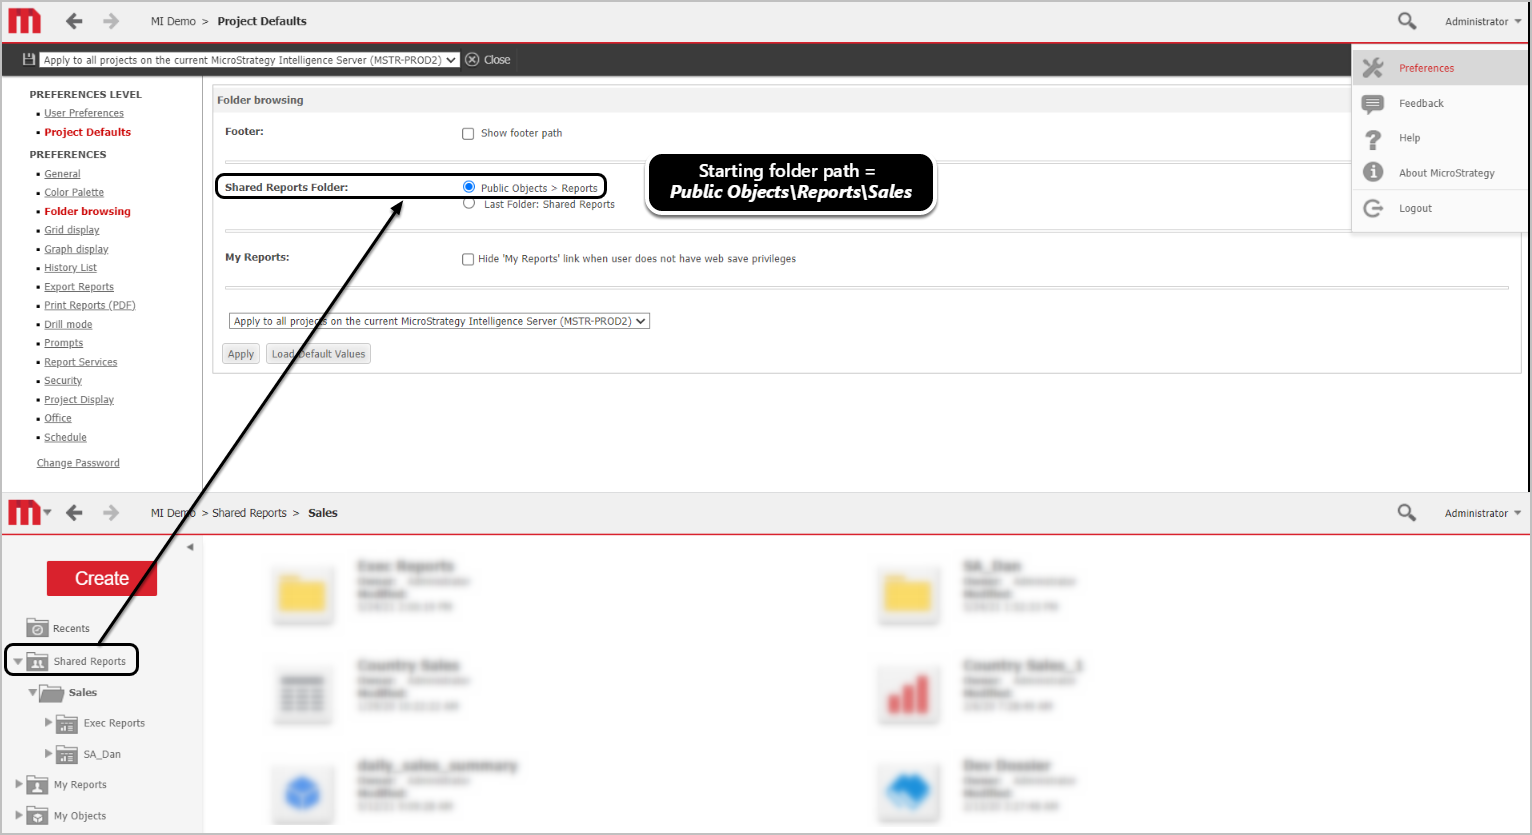This screenshot has width=1532, height=835.
Task: Open the blurred SA_Dan folder thumbnail
Action: coord(908,593)
